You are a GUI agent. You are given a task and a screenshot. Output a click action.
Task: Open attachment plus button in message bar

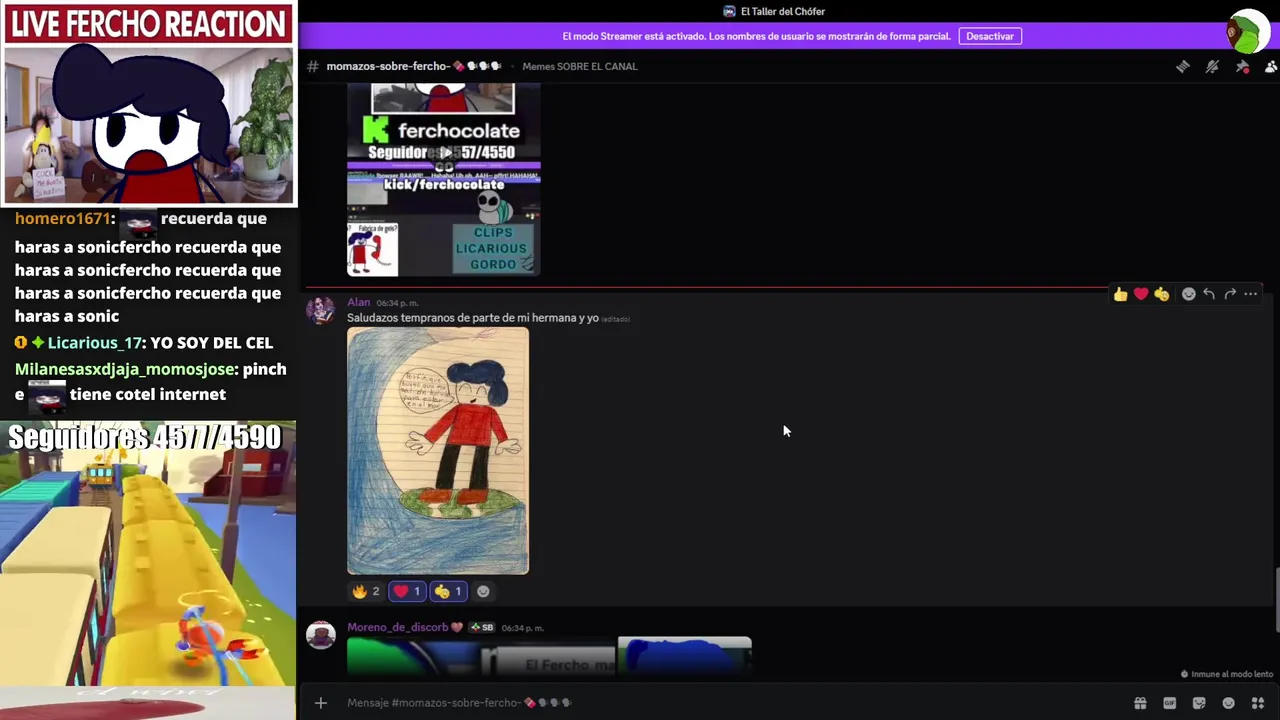pos(320,703)
